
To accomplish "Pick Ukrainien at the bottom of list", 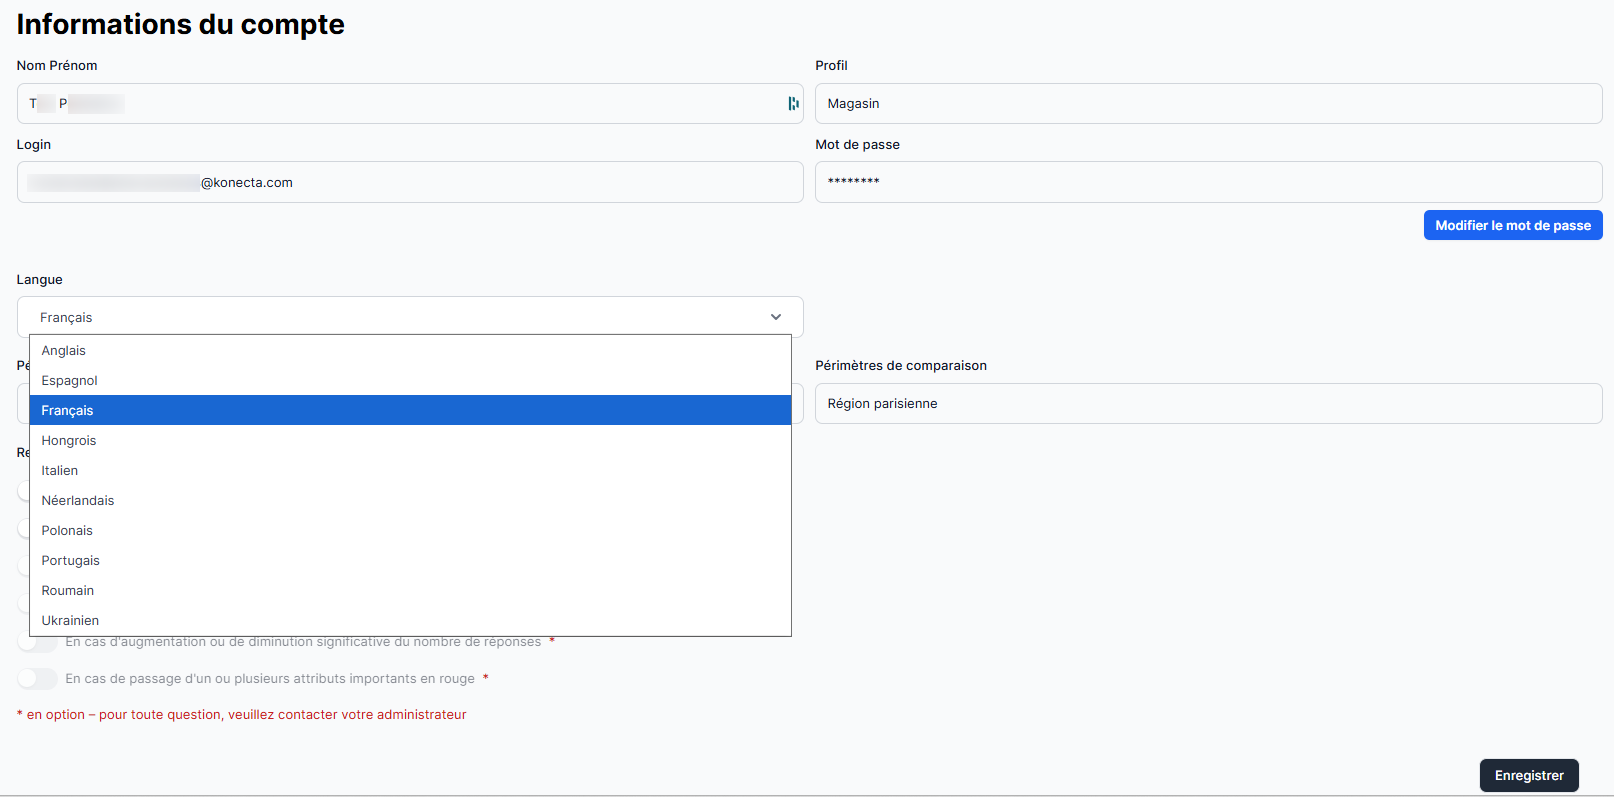I will pyautogui.click(x=71, y=621).
